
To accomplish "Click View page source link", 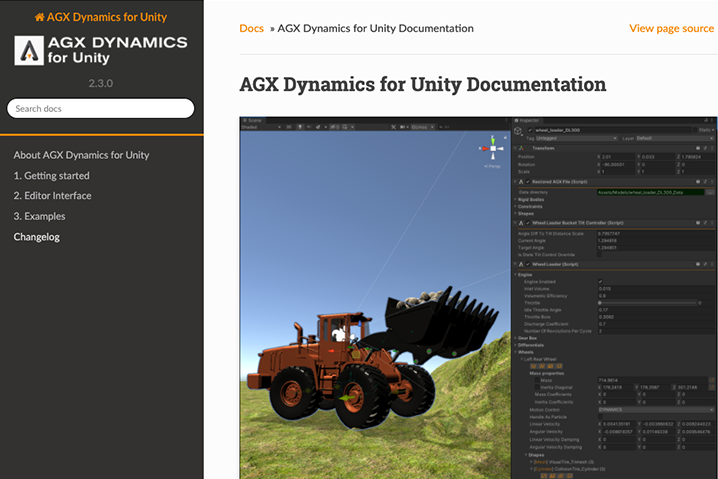I will pos(671,28).
